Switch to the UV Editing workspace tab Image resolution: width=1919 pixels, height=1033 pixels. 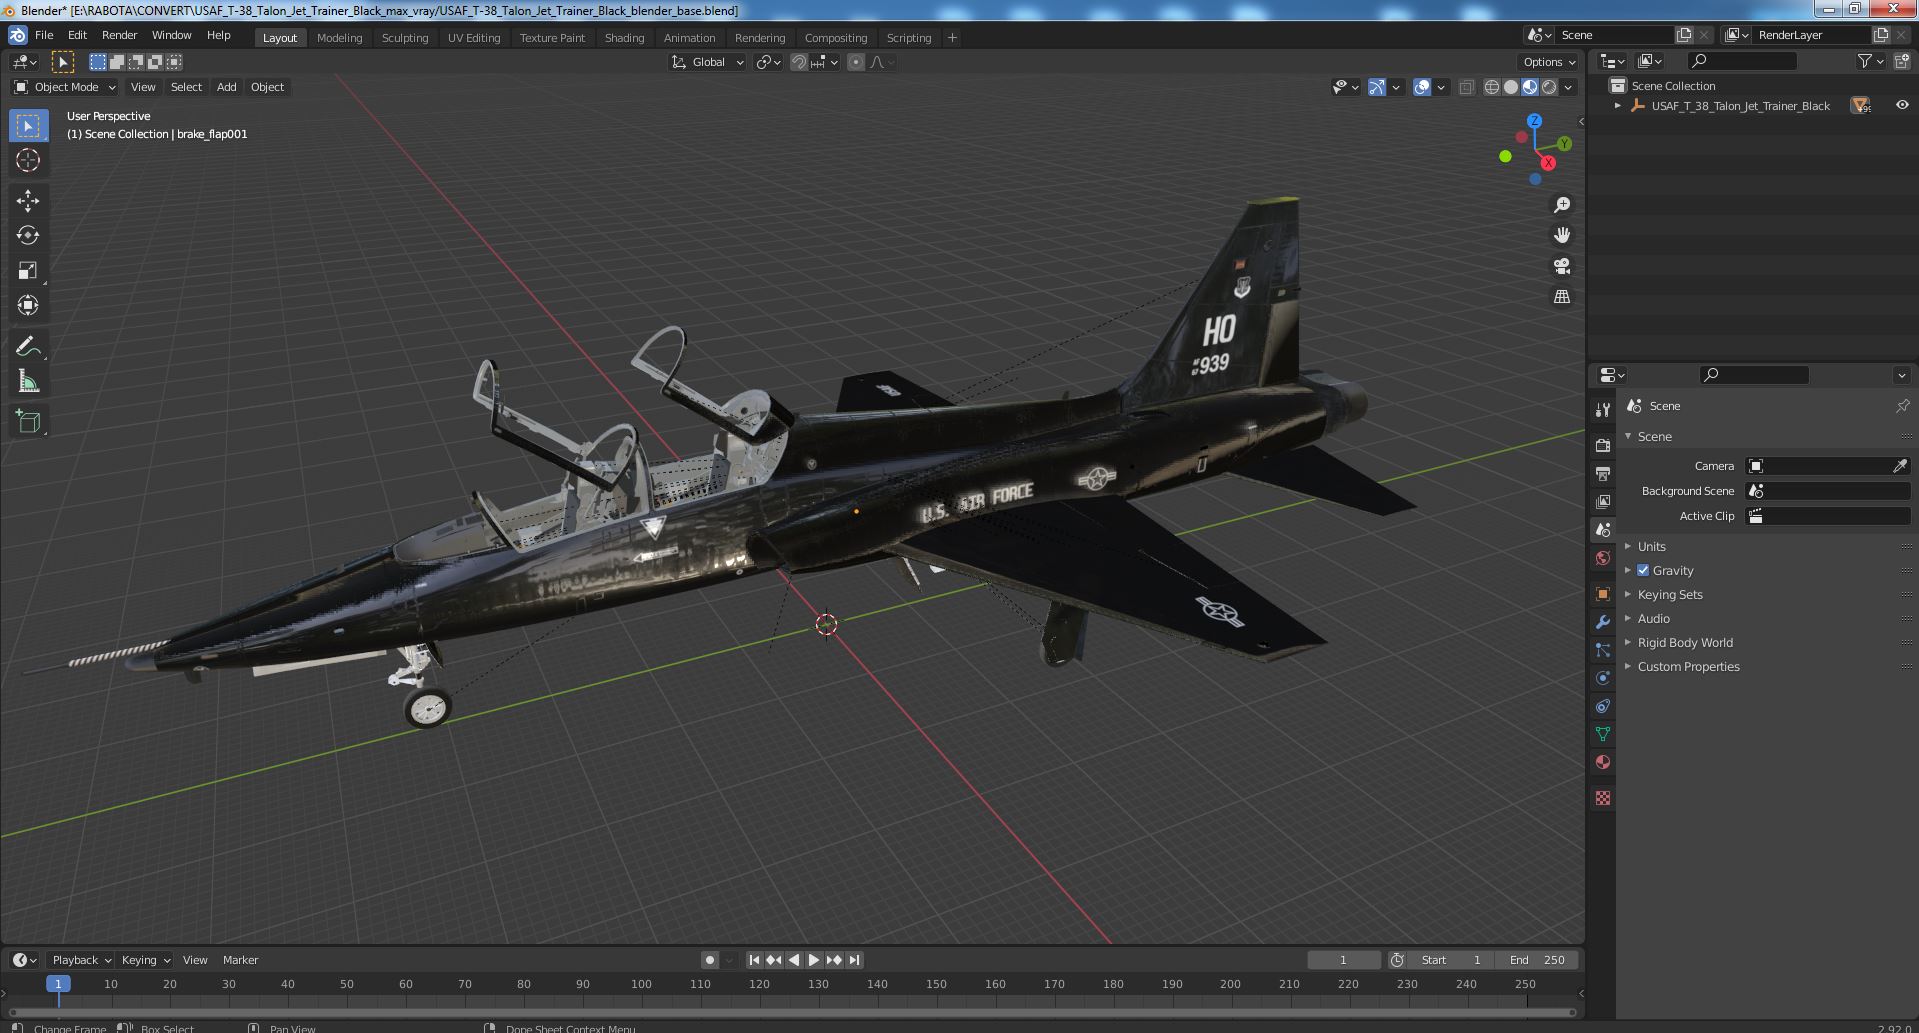pos(473,38)
